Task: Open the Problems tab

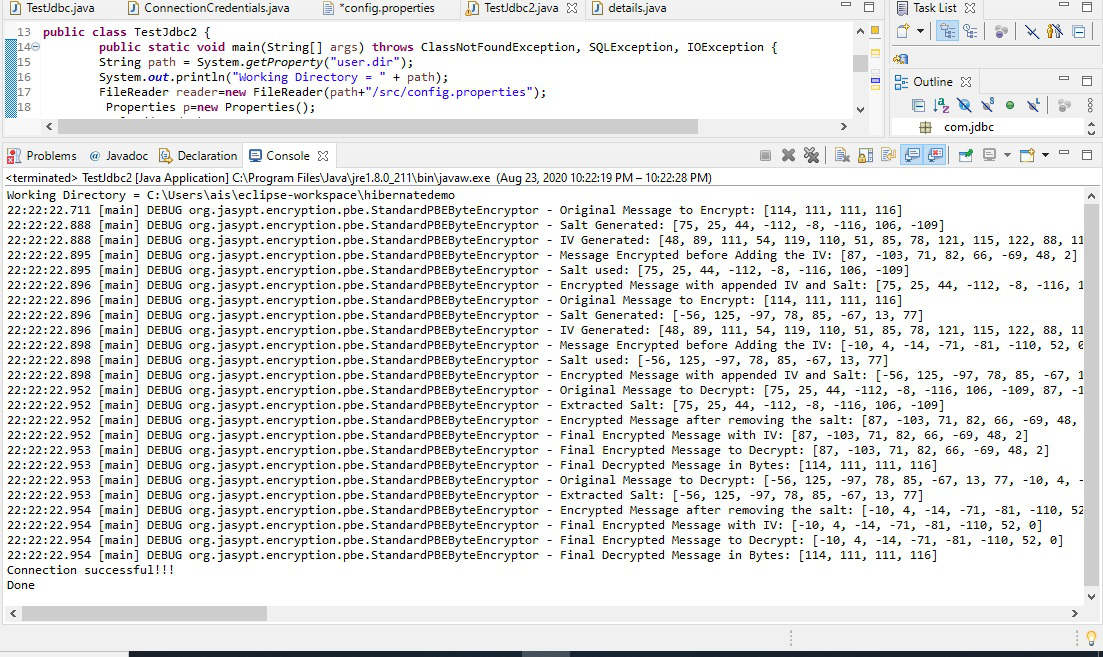Action: click(42, 156)
